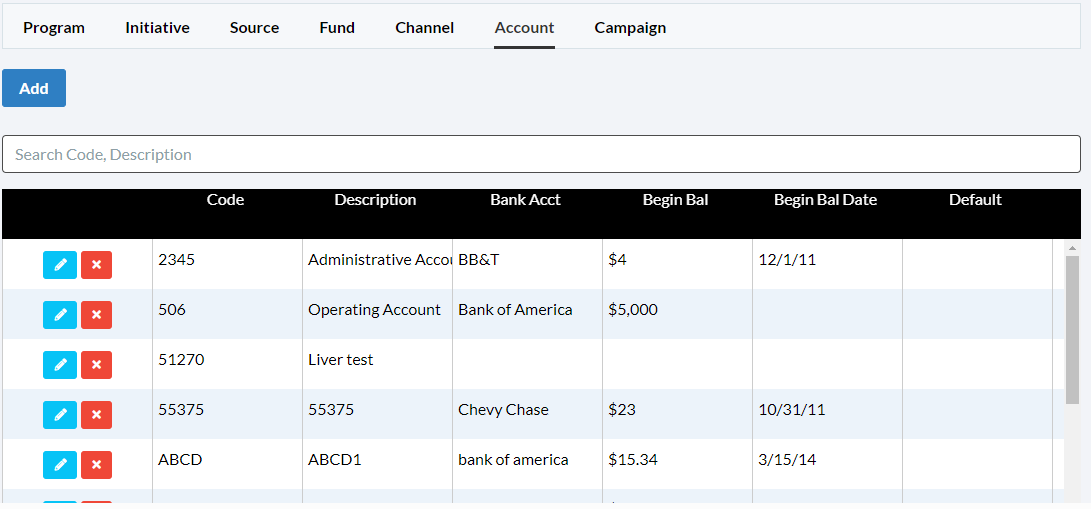Open the Channel tab
The width and height of the screenshot is (1091, 509).
424,28
